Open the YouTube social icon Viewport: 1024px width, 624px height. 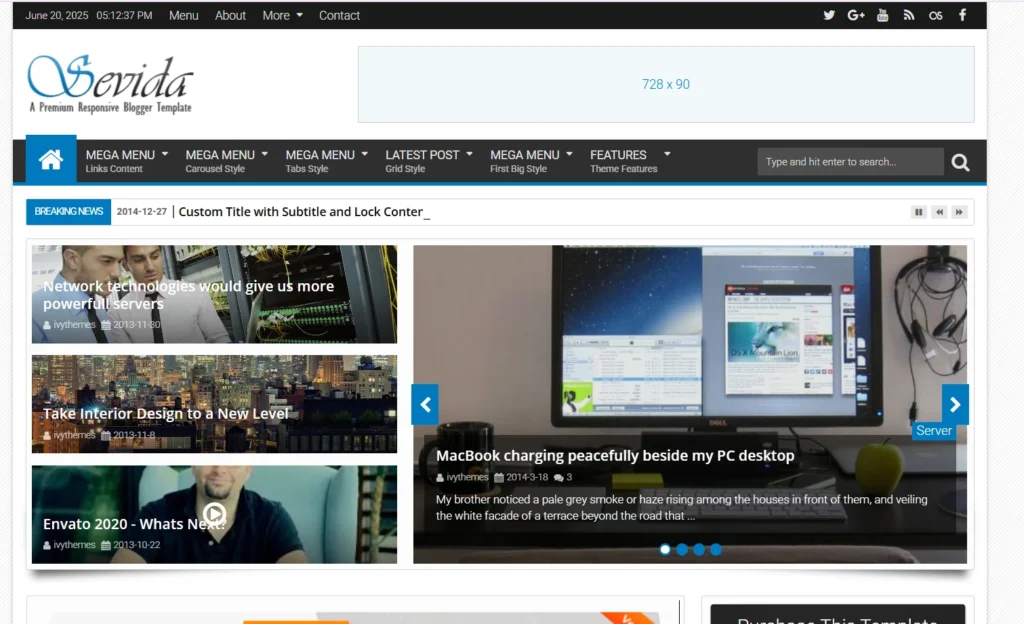883,15
